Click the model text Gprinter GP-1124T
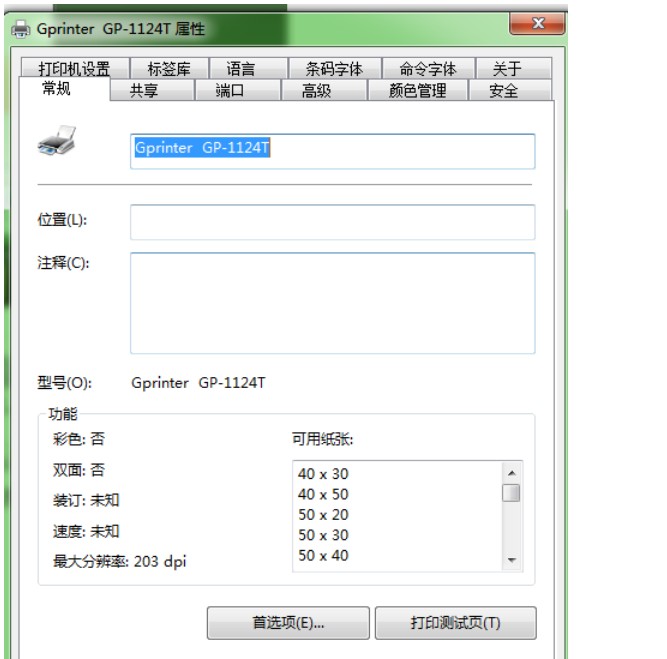667x659 pixels. pos(198,383)
